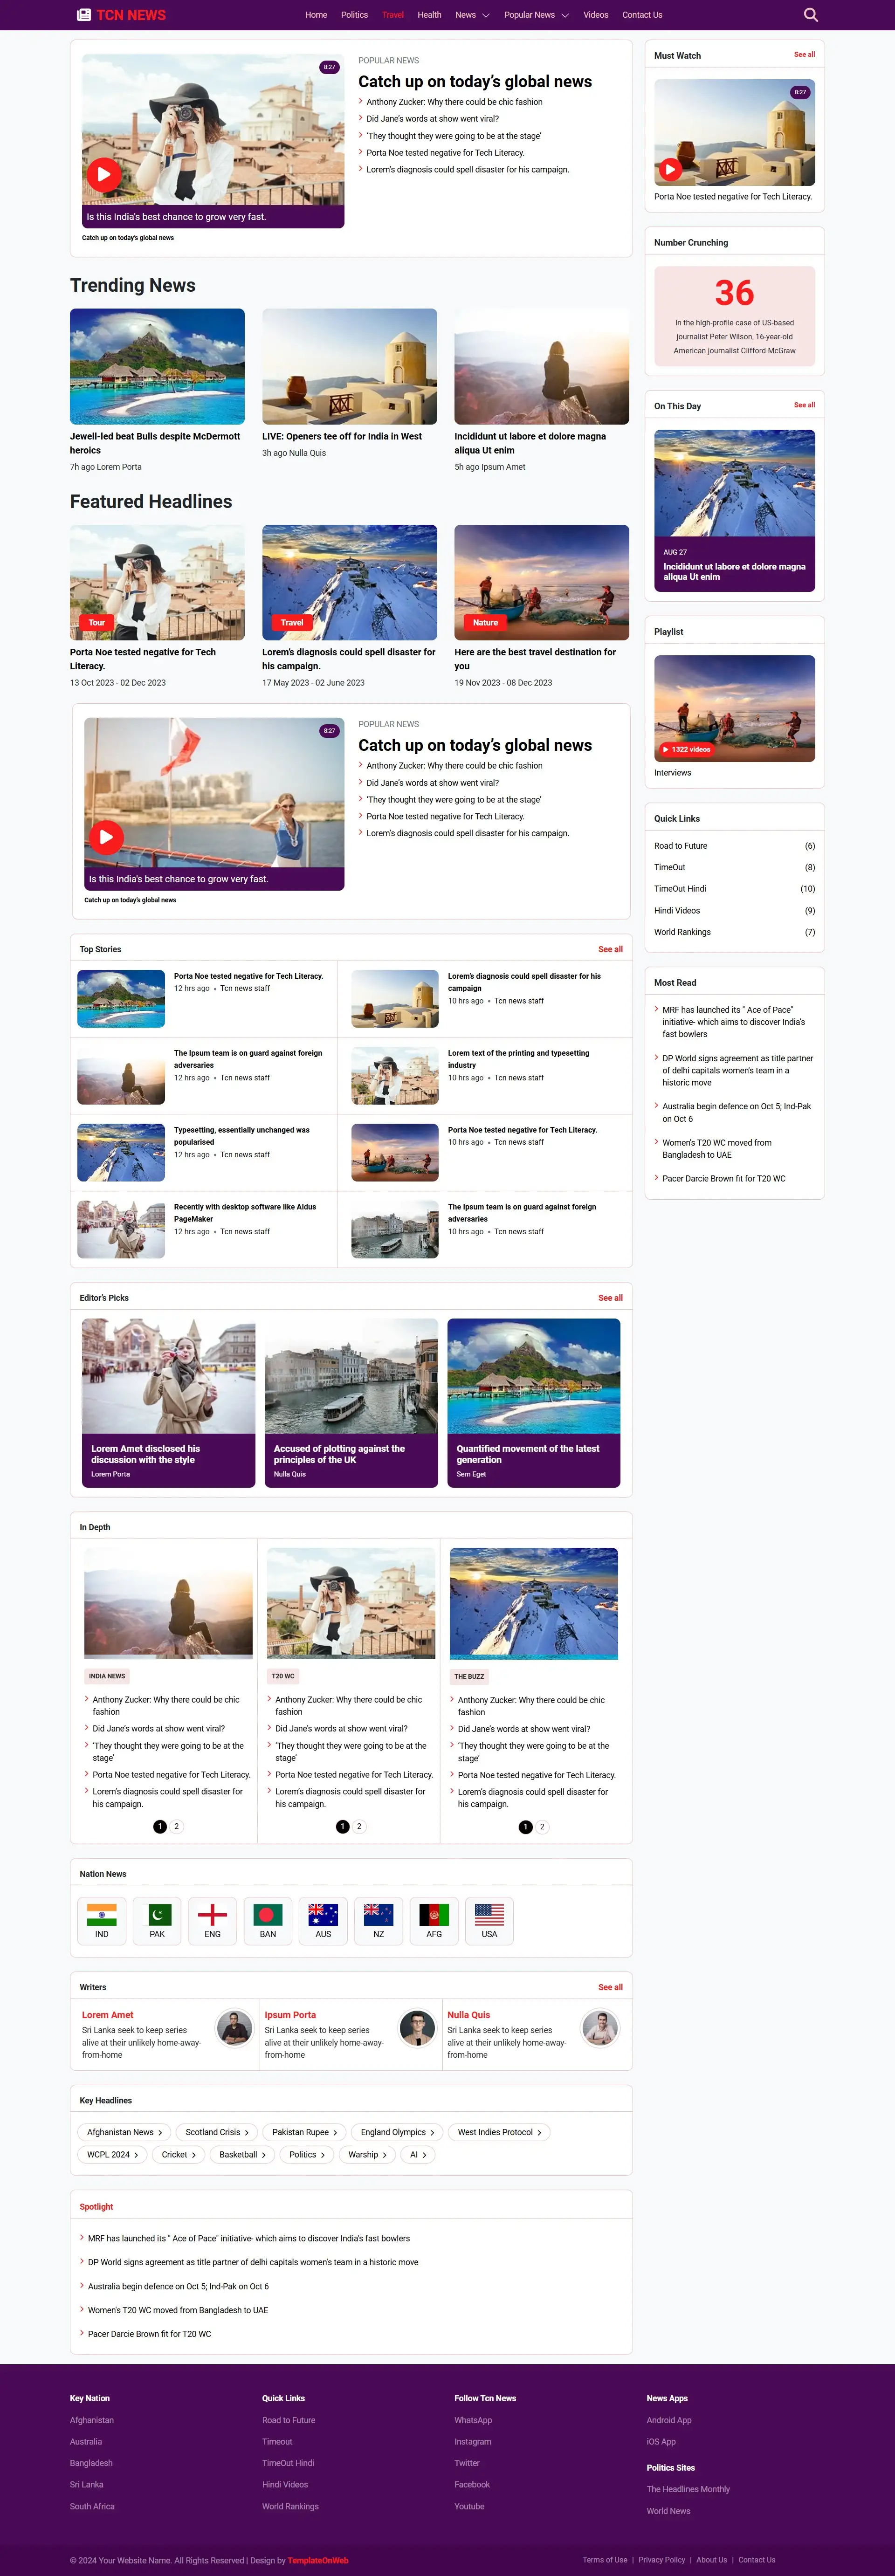This screenshot has height=2576, width=895.
Task: Select Politics in the navigation bar
Action: (x=354, y=15)
